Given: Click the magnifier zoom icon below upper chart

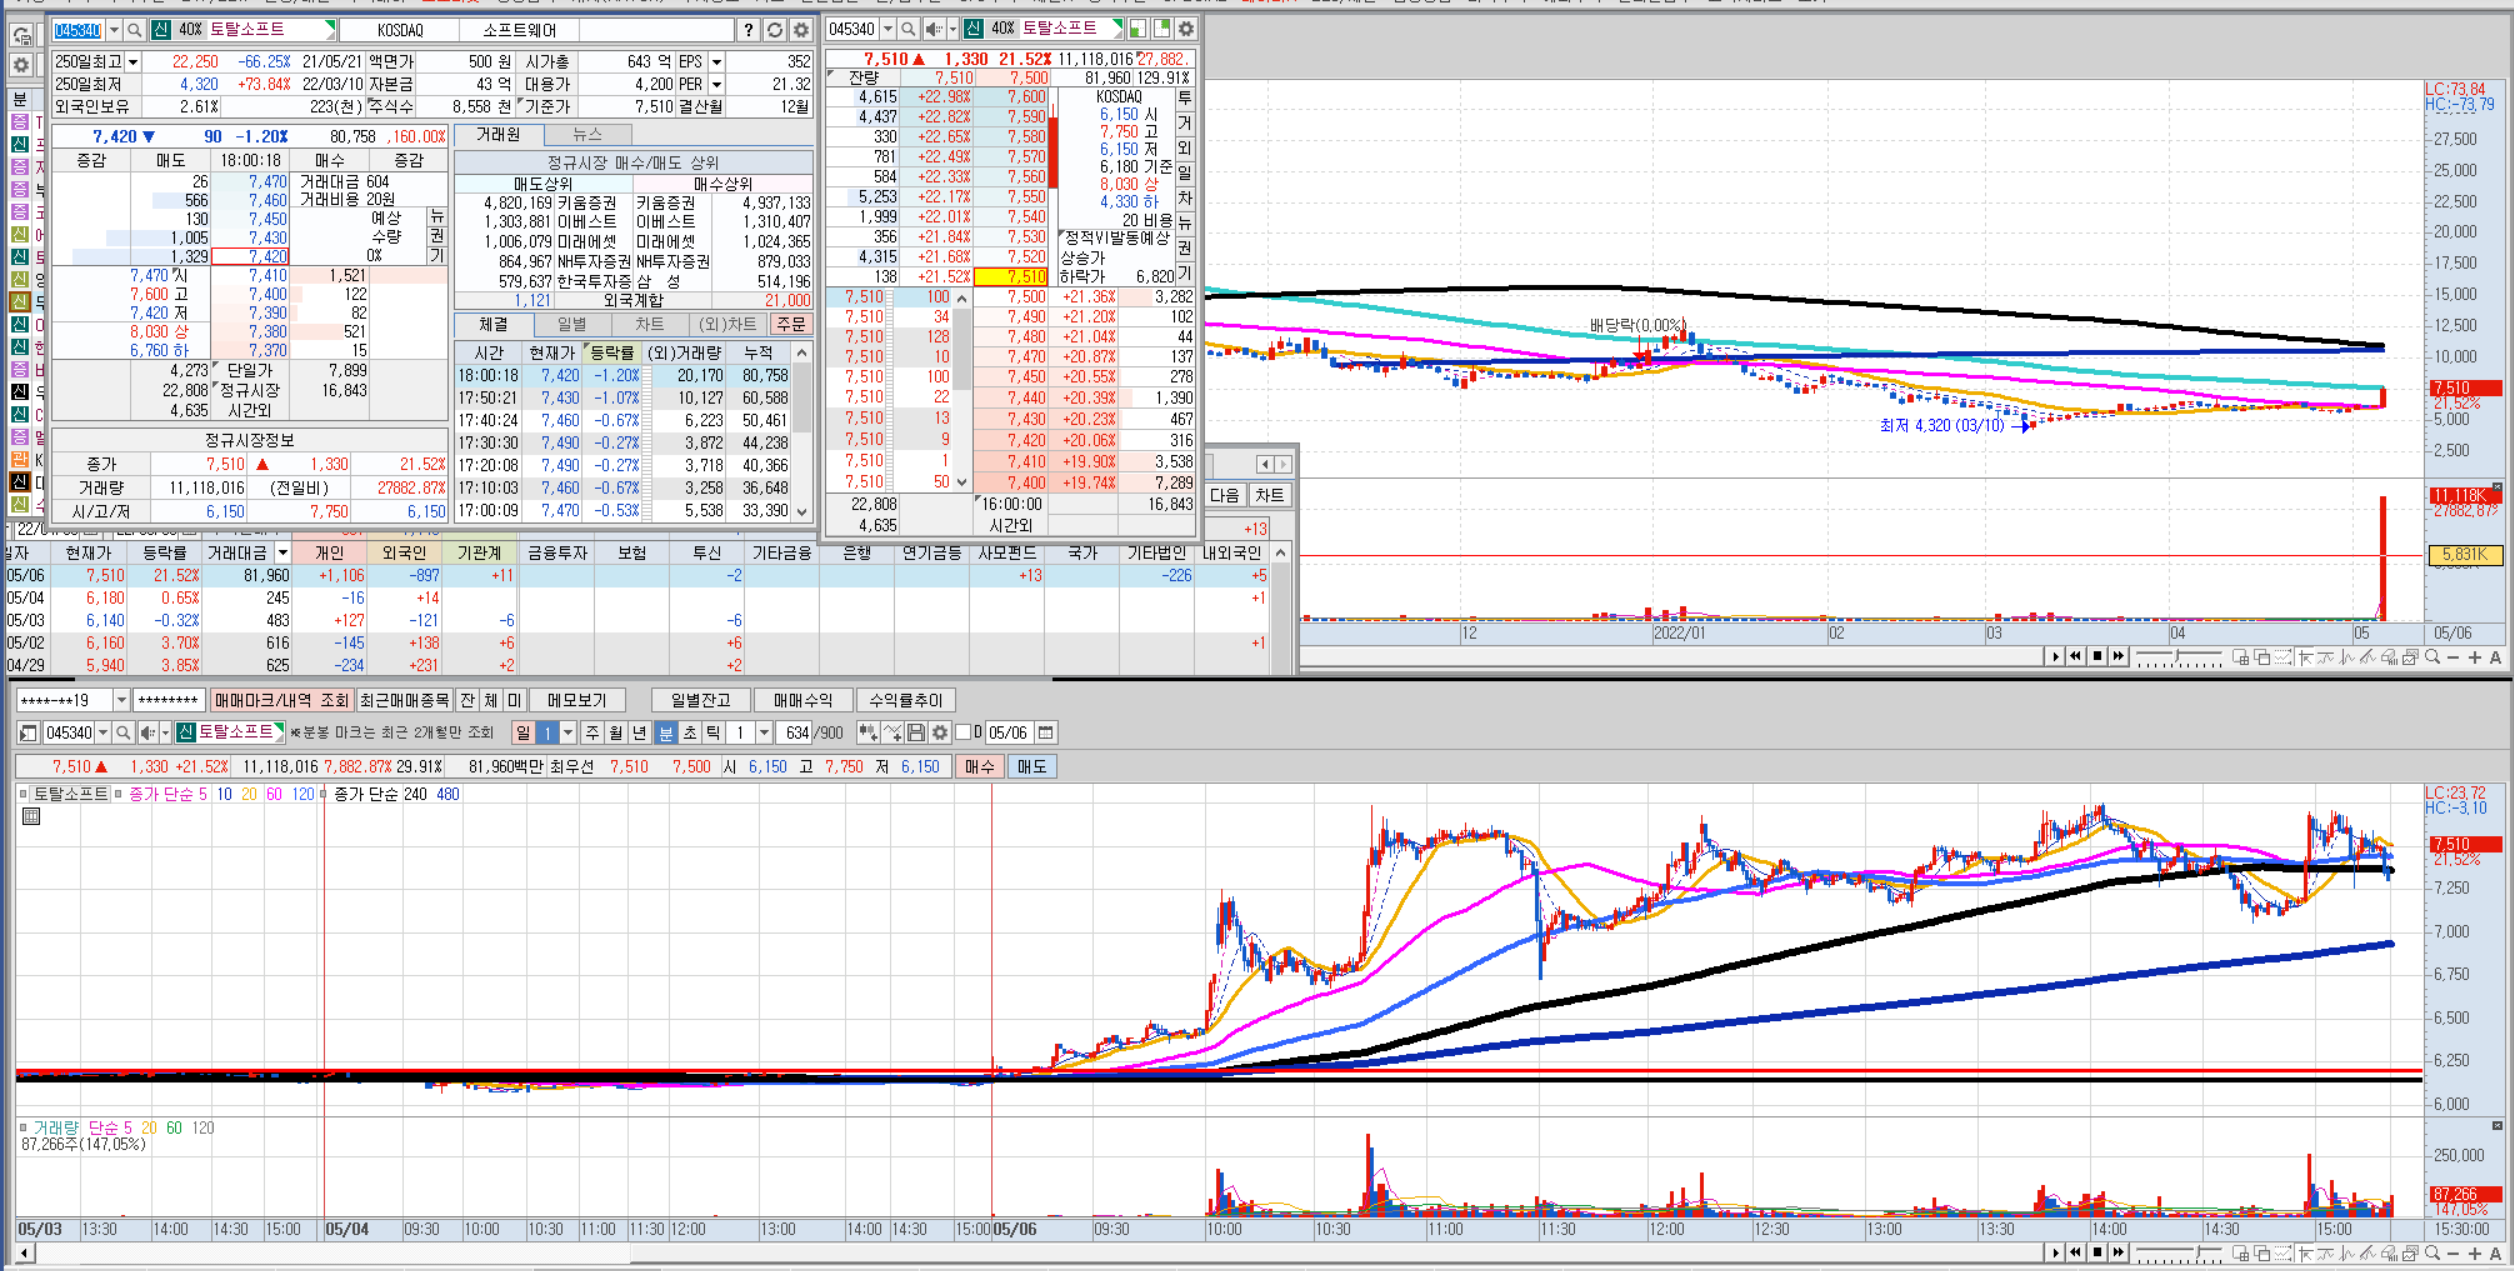Looking at the screenshot, I should click(x=2432, y=657).
